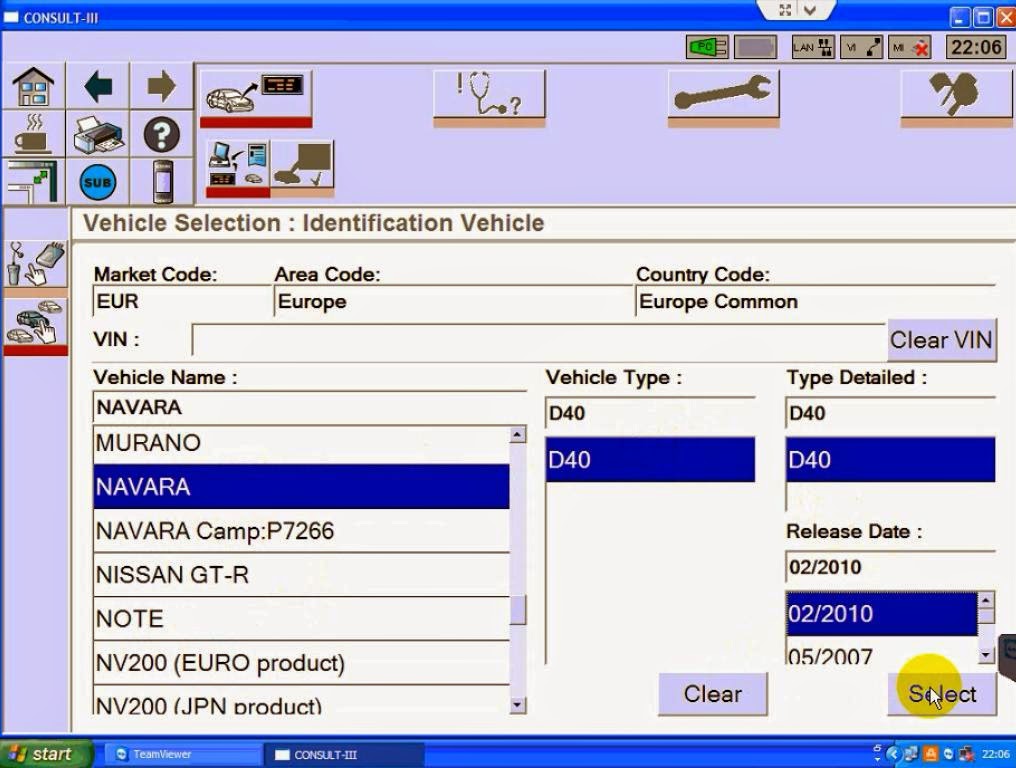
Task: Open the hammer maintenance tools icon
Action: [x=956, y=97]
